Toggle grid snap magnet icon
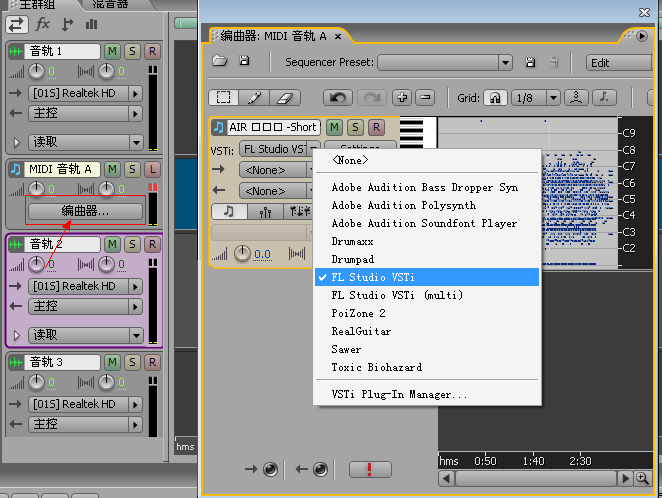662x498 pixels. tap(495, 98)
